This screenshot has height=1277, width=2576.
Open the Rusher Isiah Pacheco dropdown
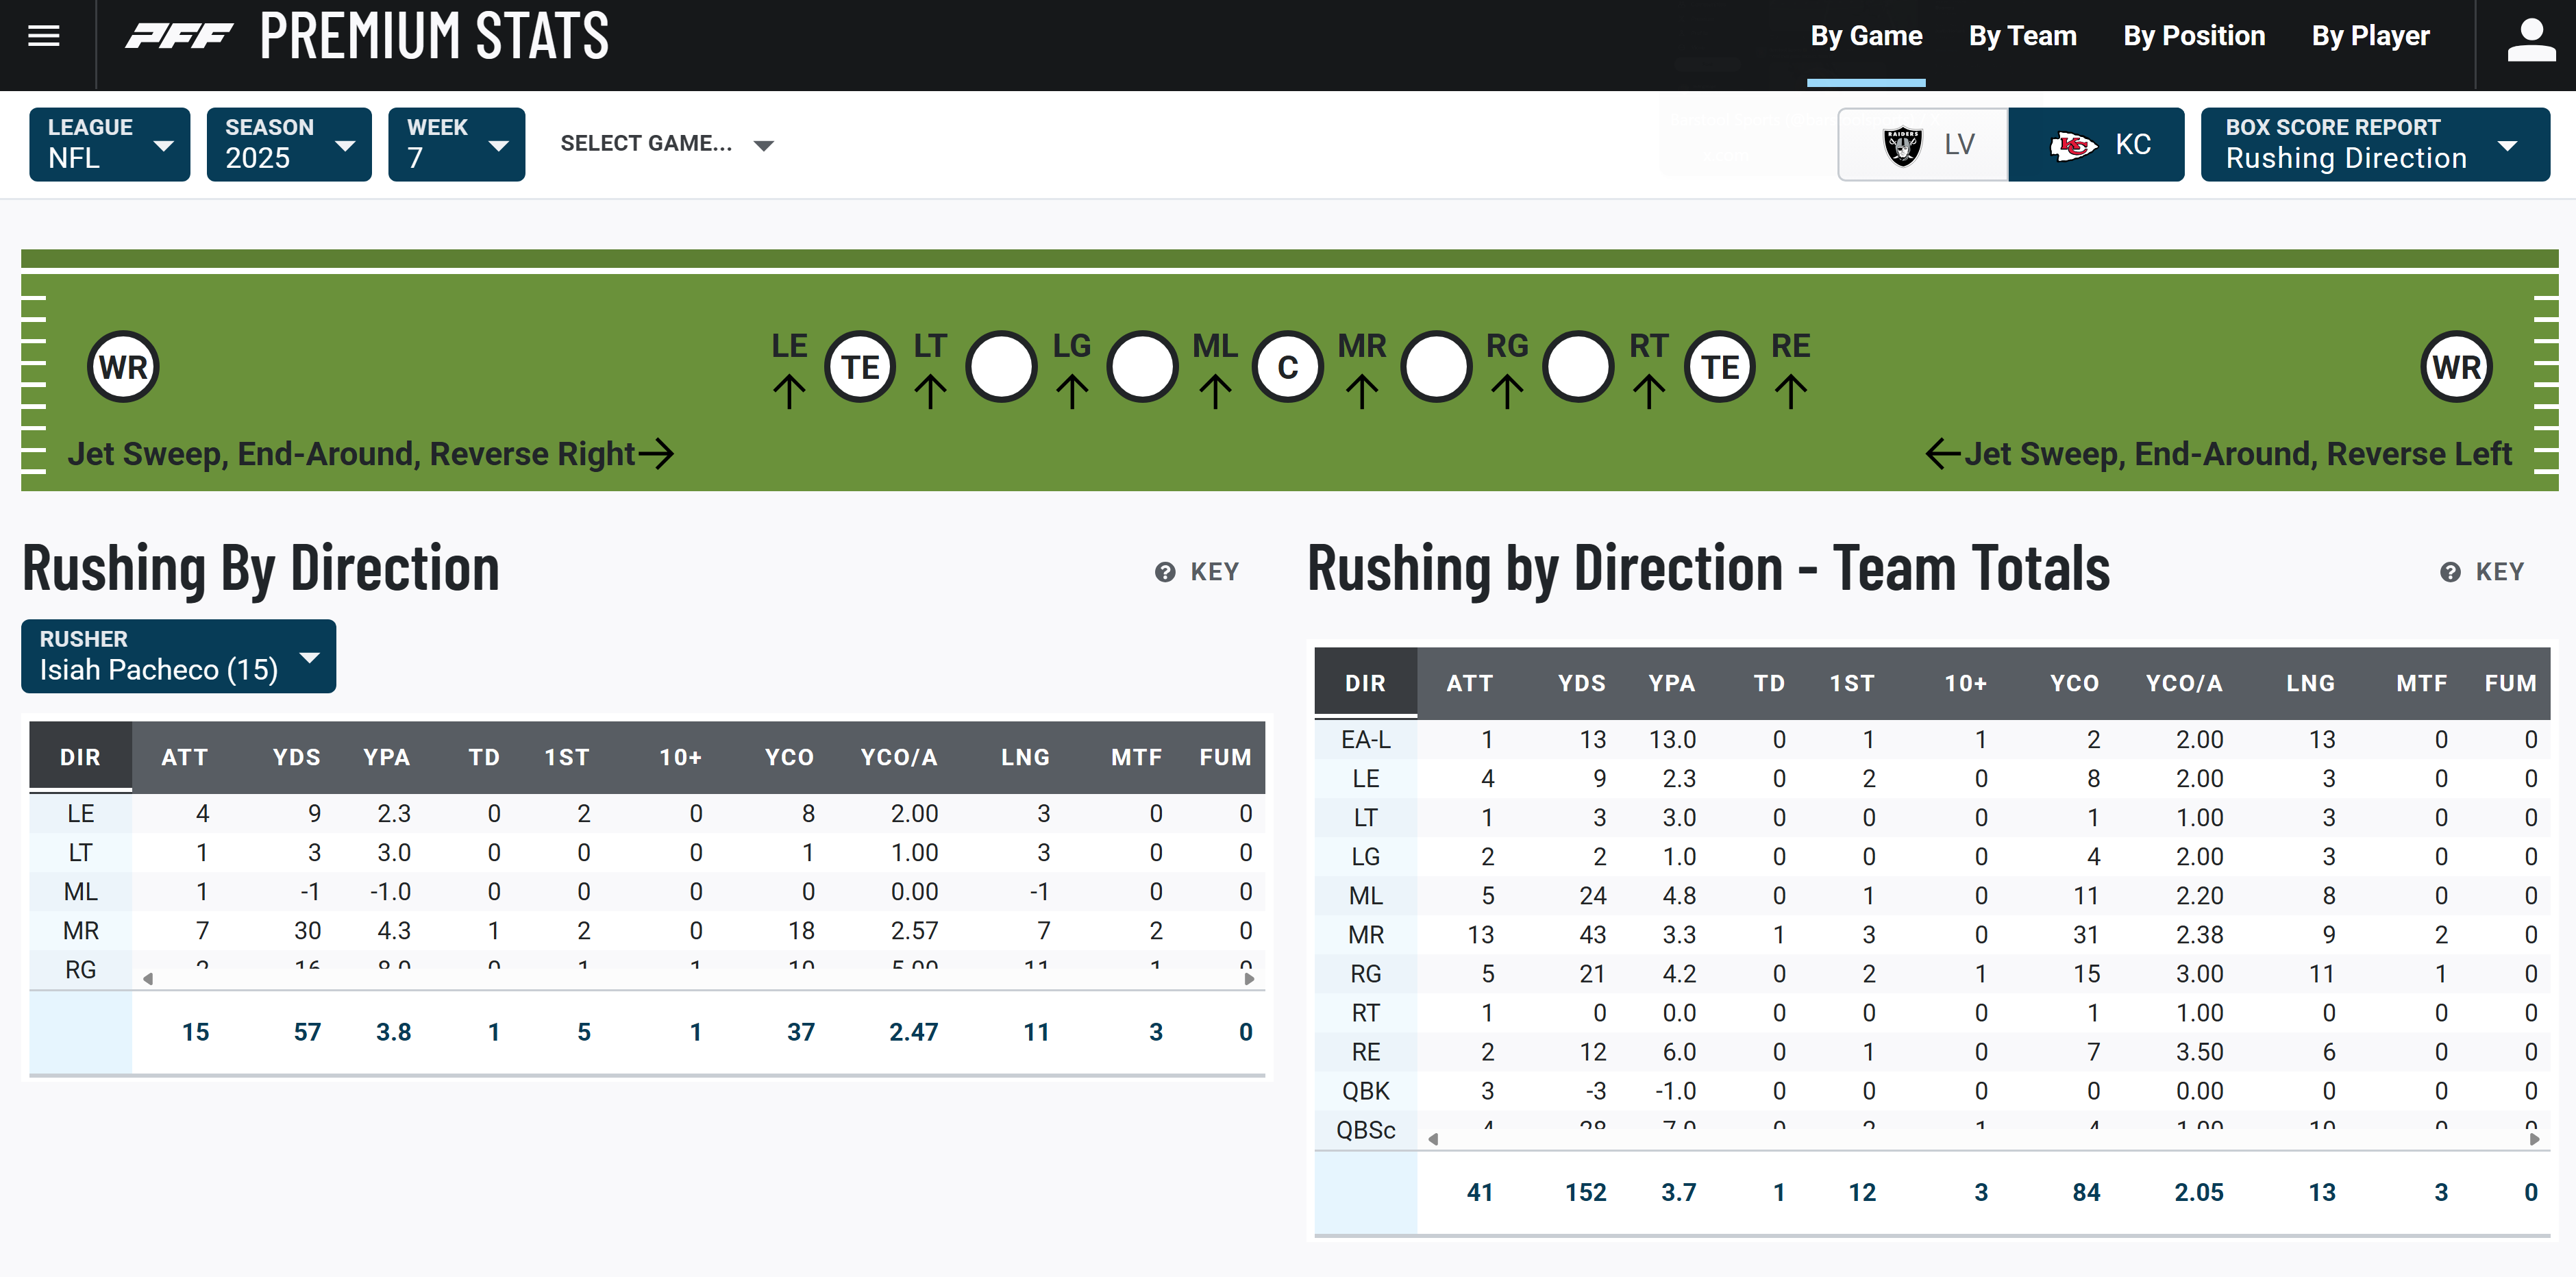click(x=178, y=656)
